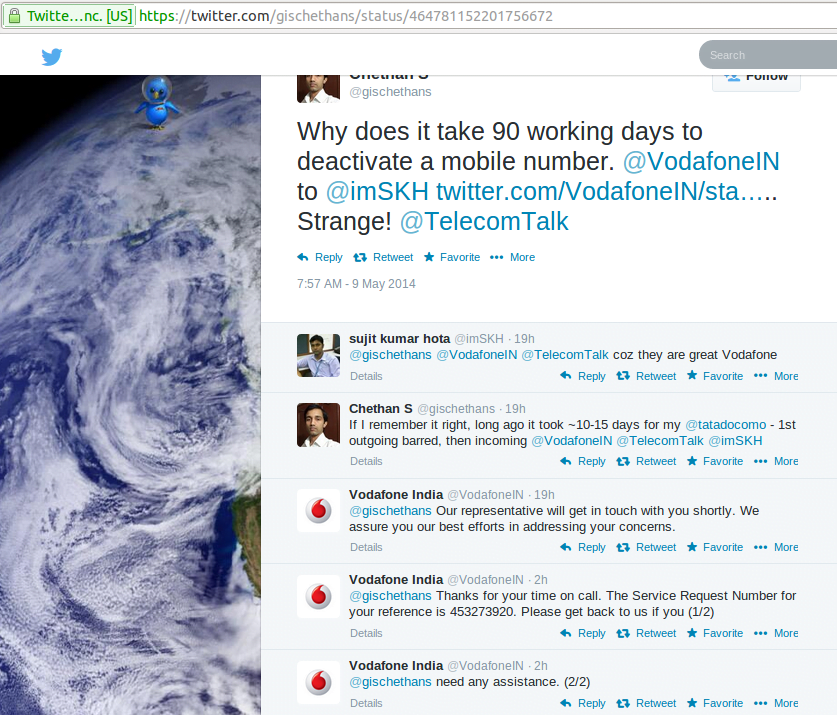
Task: Focus the browser address bar URL
Action: 345,16
